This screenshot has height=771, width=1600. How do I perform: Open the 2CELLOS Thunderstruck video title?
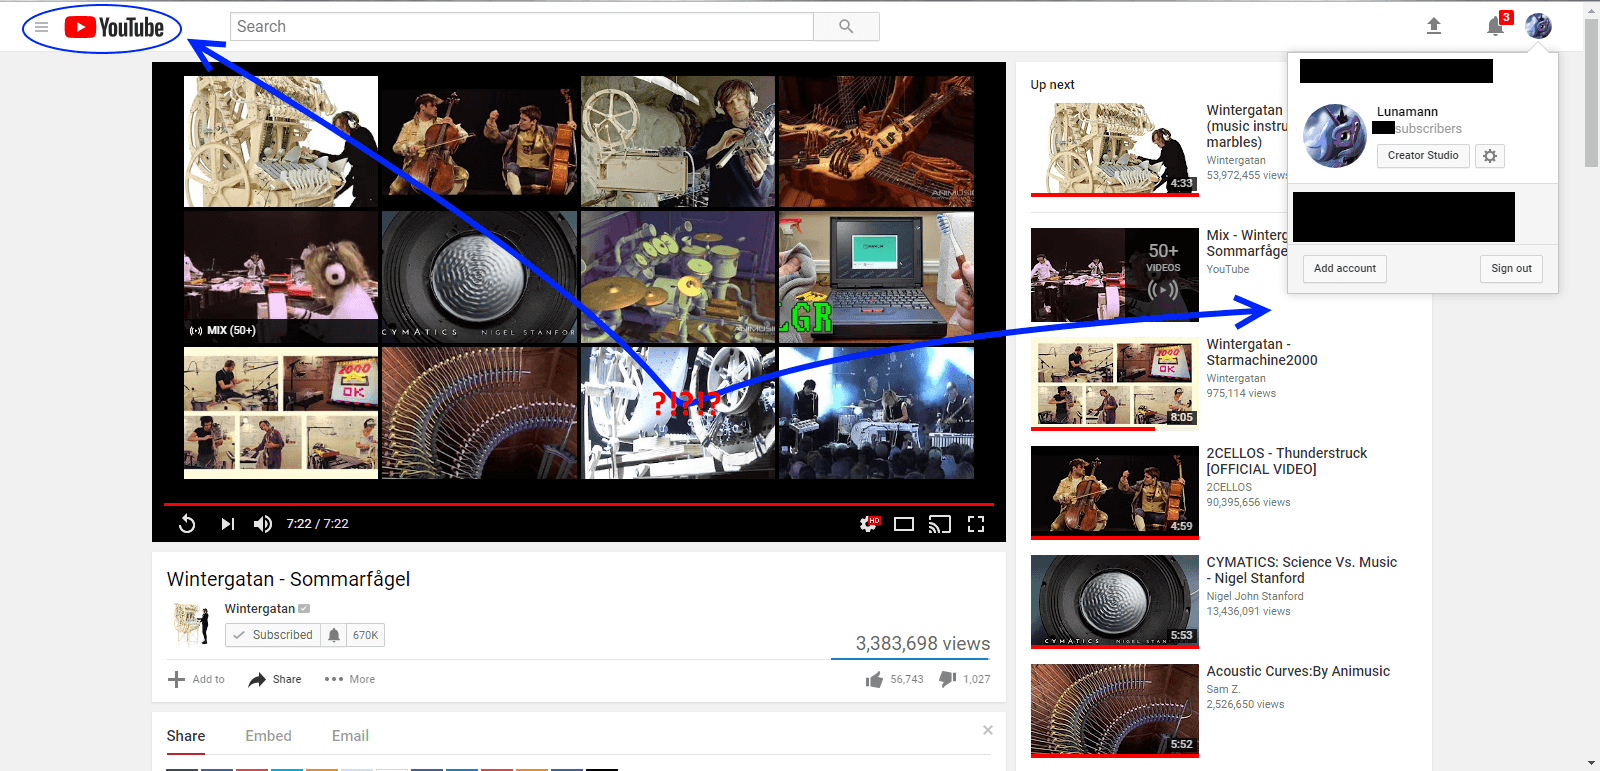point(1286,461)
